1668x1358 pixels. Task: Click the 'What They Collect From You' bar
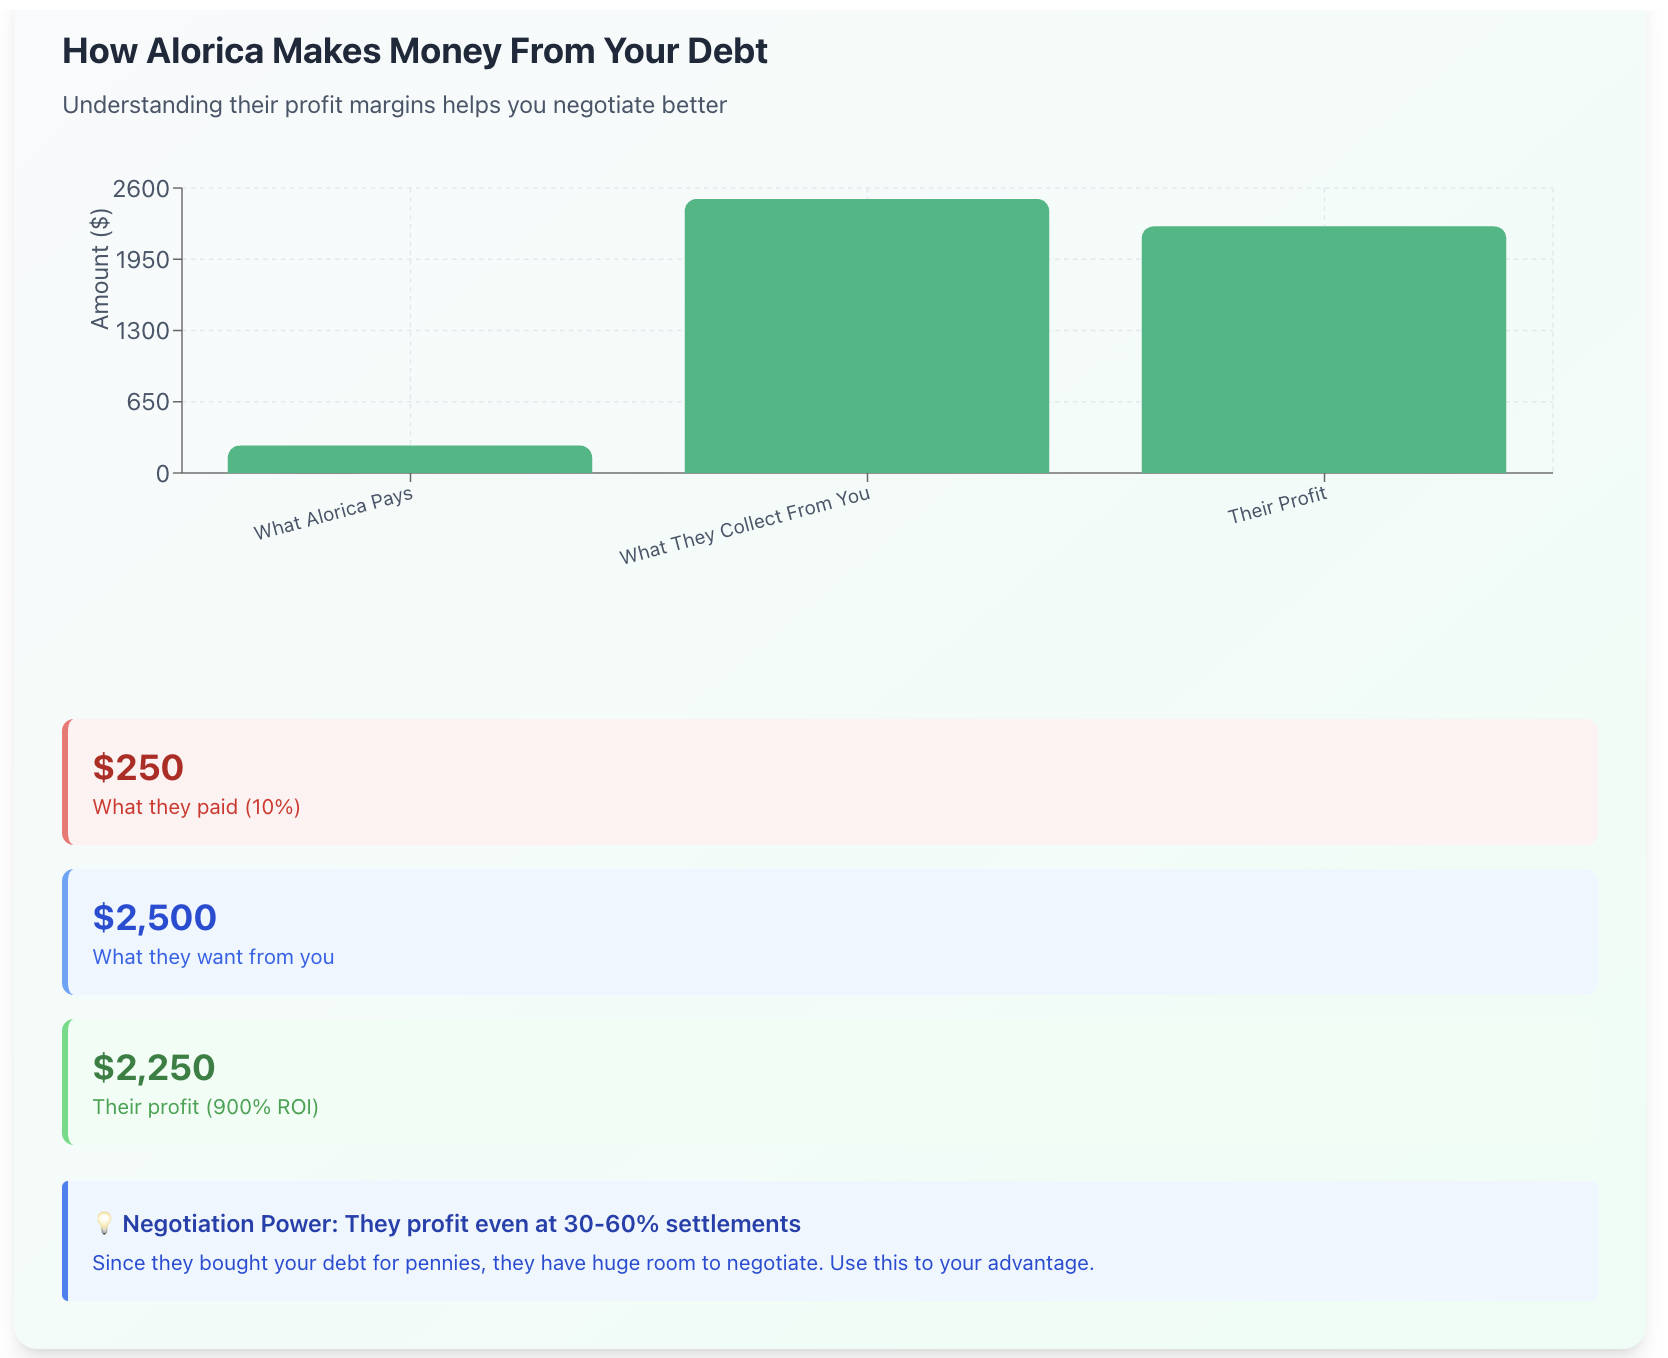coord(867,336)
